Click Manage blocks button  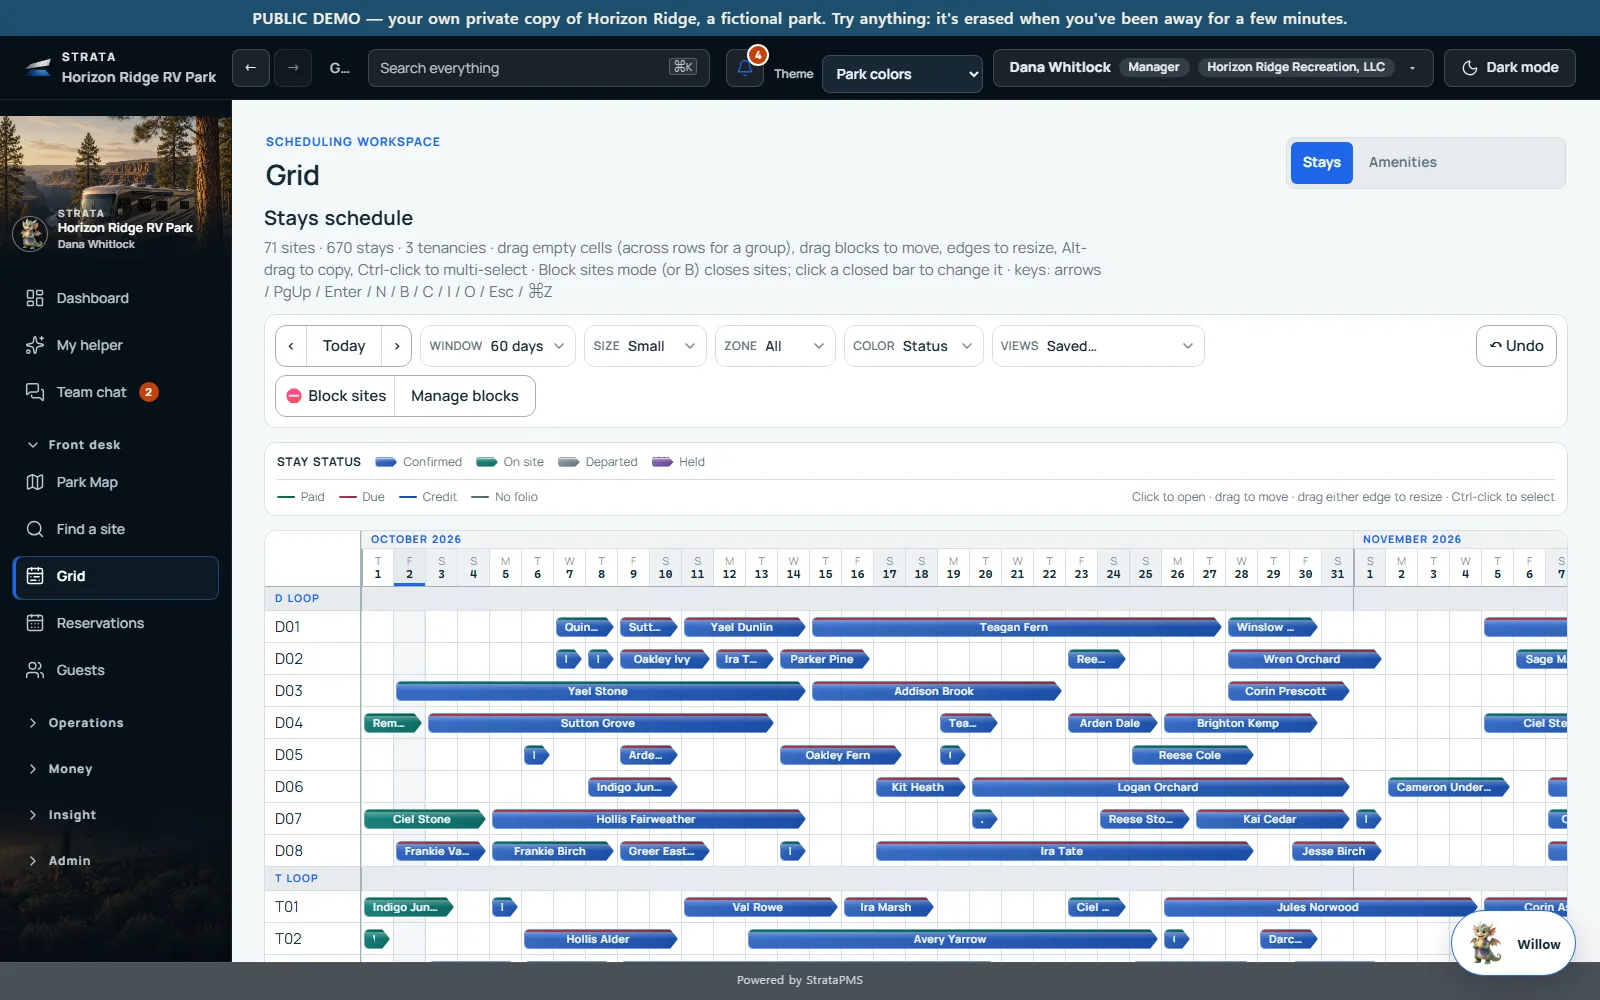click(465, 396)
